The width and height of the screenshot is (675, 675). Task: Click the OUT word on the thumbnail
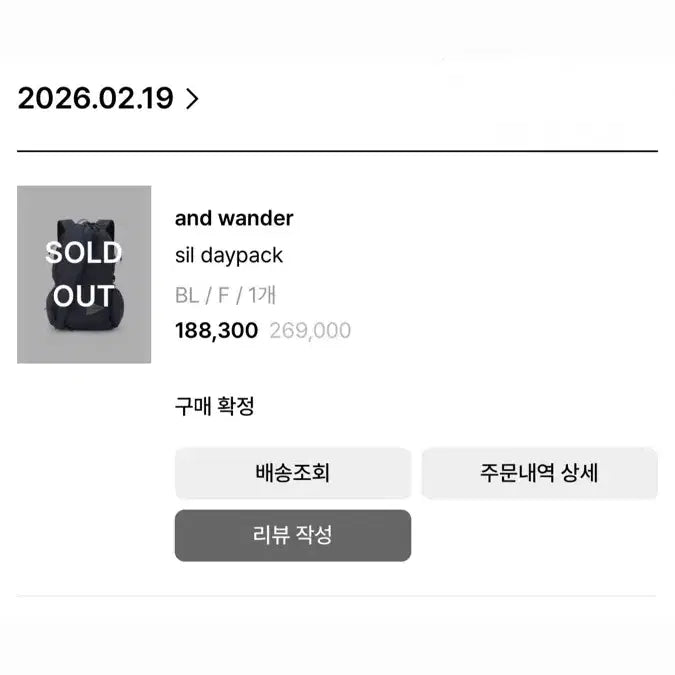pos(84,296)
